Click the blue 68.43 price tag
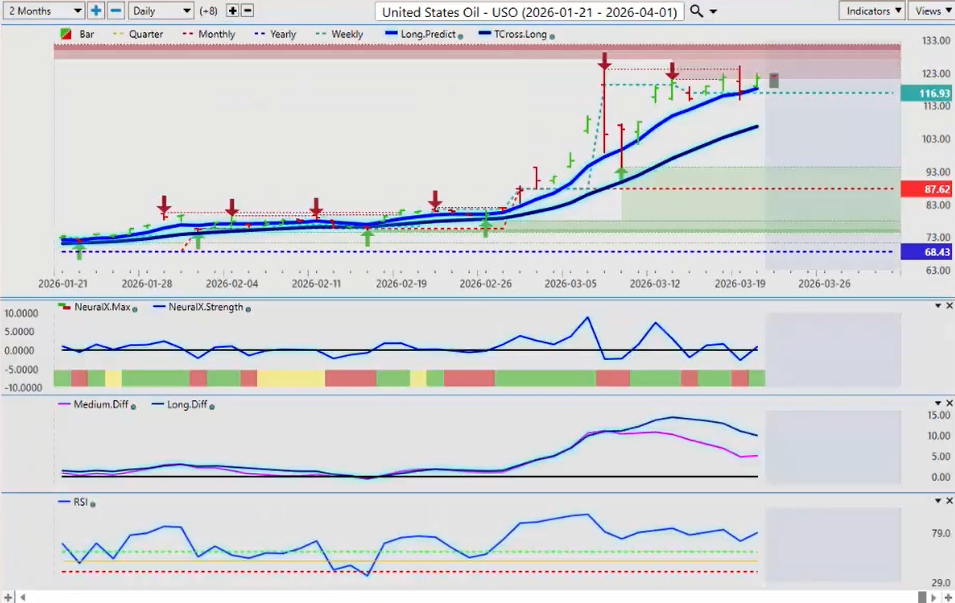 pyautogui.click(x=926, y=252)
